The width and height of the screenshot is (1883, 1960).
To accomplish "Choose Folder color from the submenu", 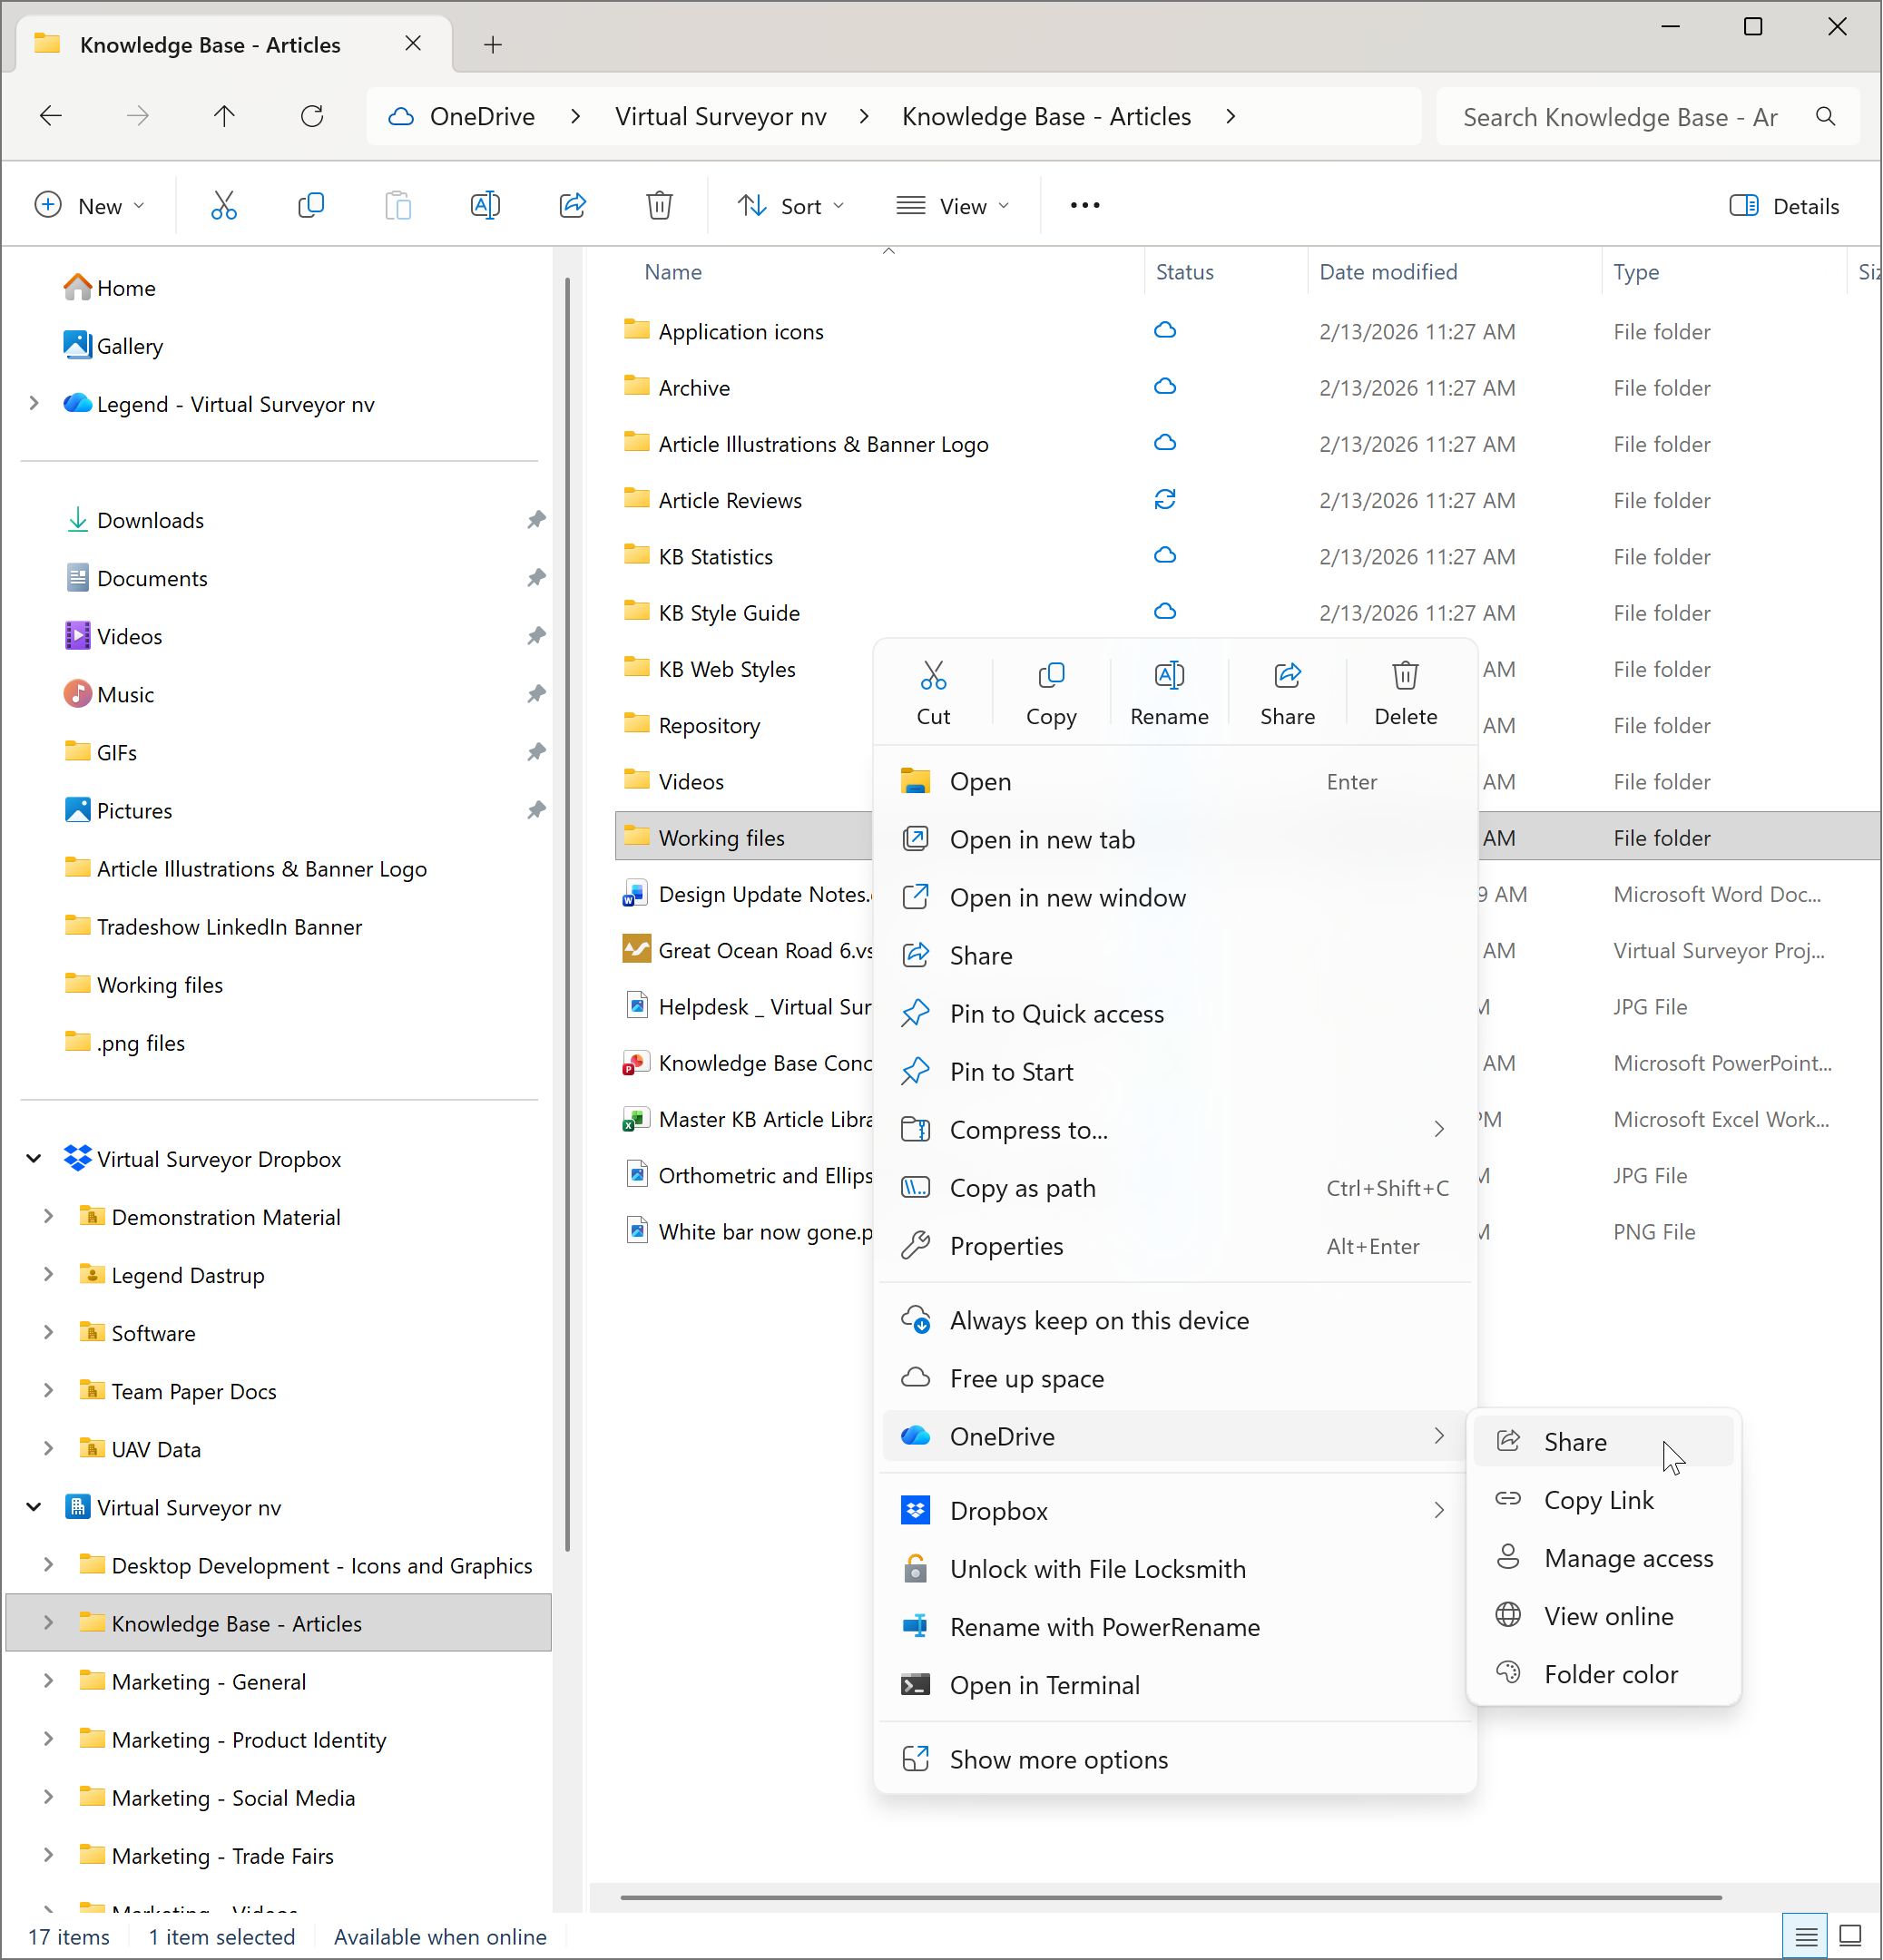I will tap(1610, 1674).
